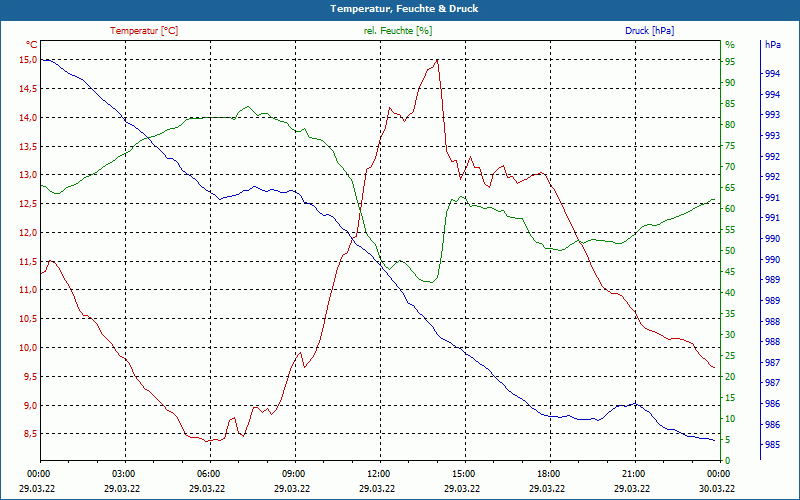800x500 pixels.
Task: Click the "12:00" time axis label
Action: point(378,473)
